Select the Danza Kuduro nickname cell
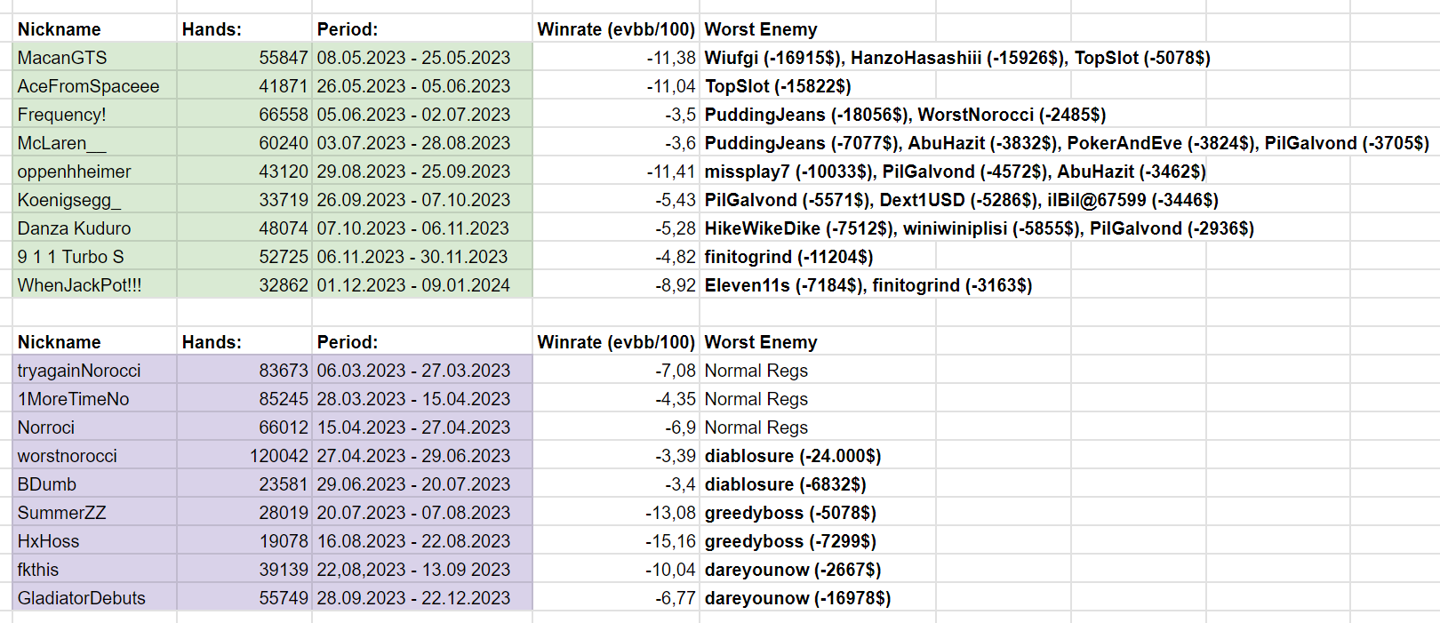Image resolution: width=1440 pixels, height=623 pixels. coord(74,229)
